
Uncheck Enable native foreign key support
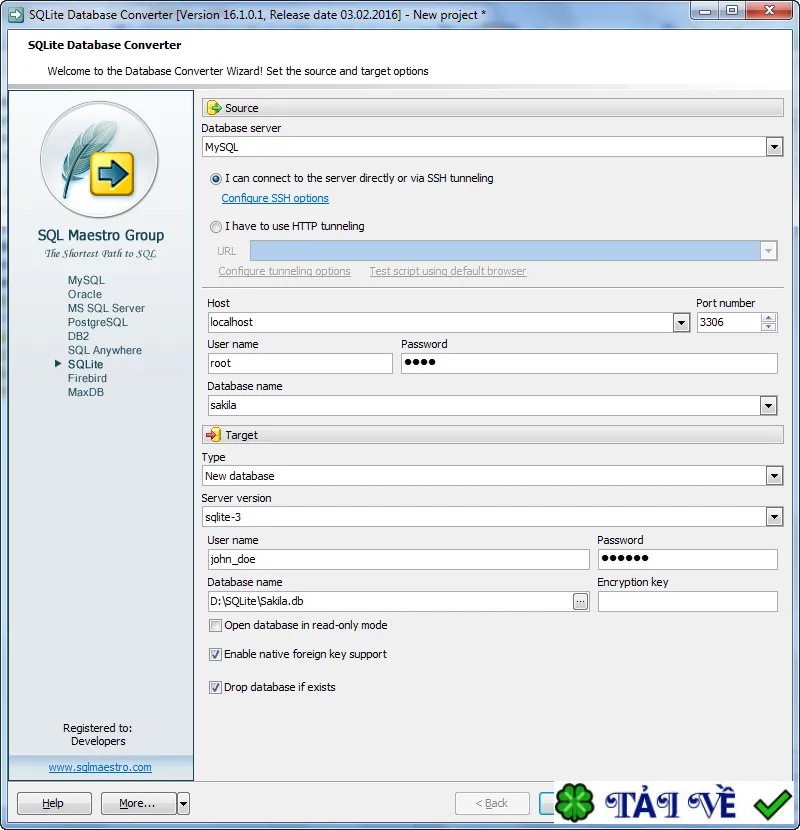(215, 655)
